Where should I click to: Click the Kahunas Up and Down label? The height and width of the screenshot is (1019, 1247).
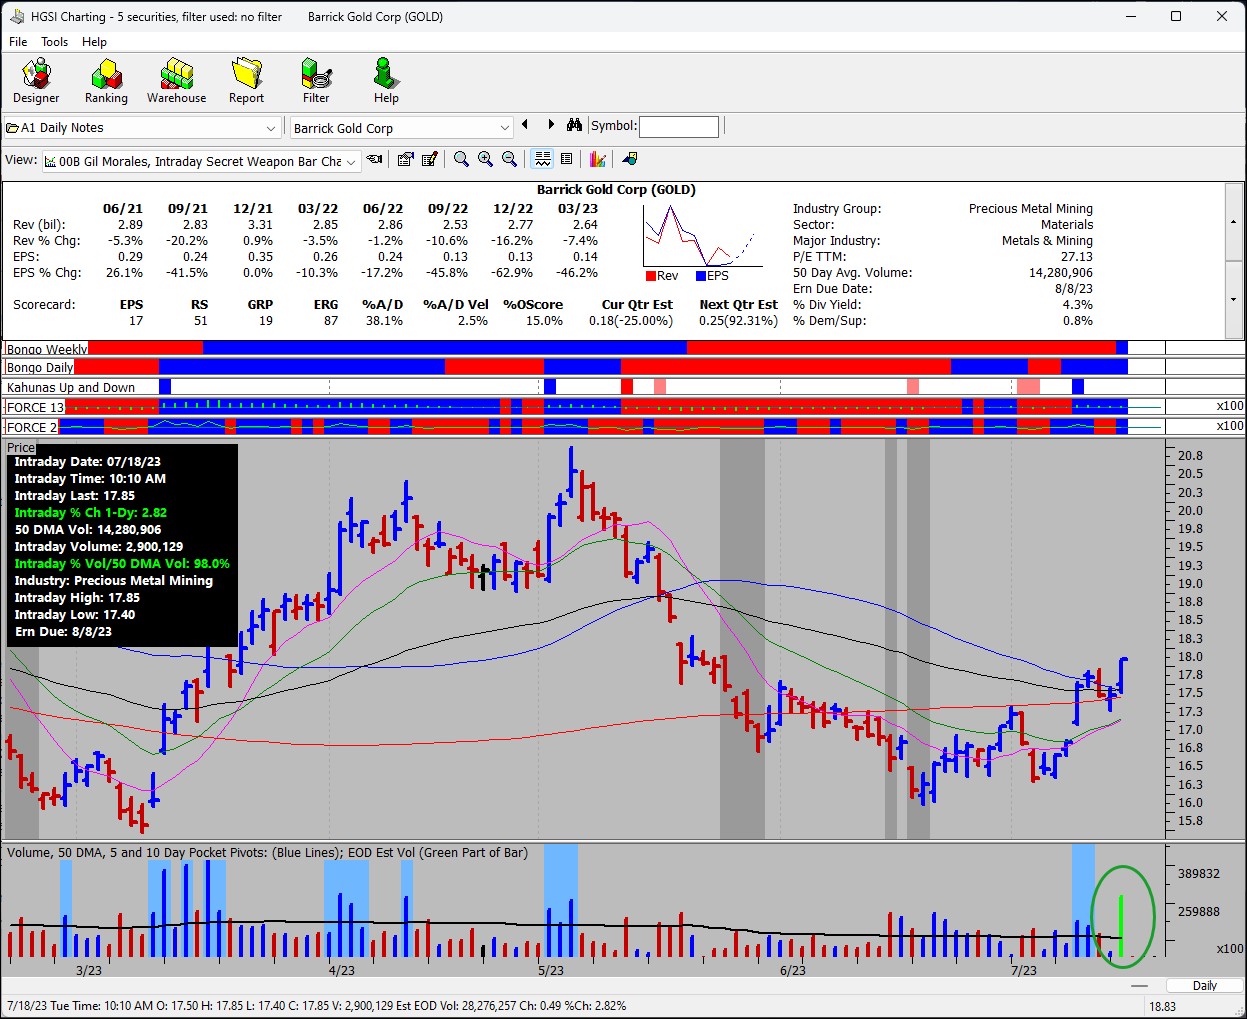(71, 387)
